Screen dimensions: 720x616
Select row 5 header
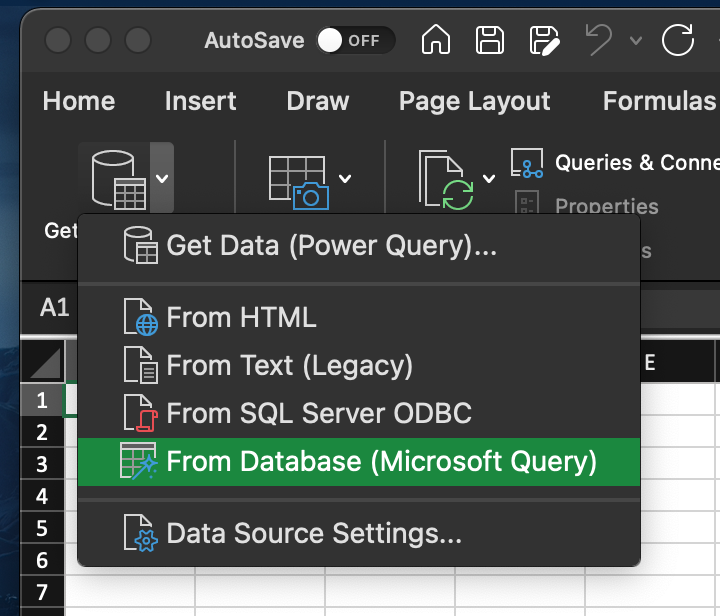pyautogui.click(x=42, y=528)
